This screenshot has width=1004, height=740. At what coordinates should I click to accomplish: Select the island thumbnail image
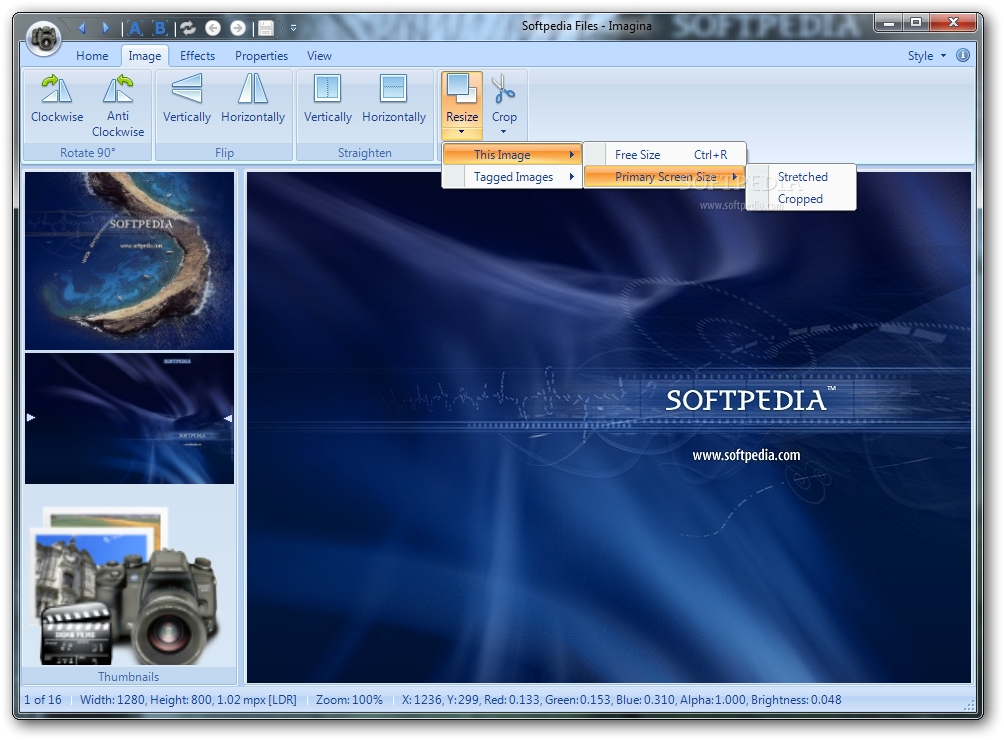[x=129, y=261]
